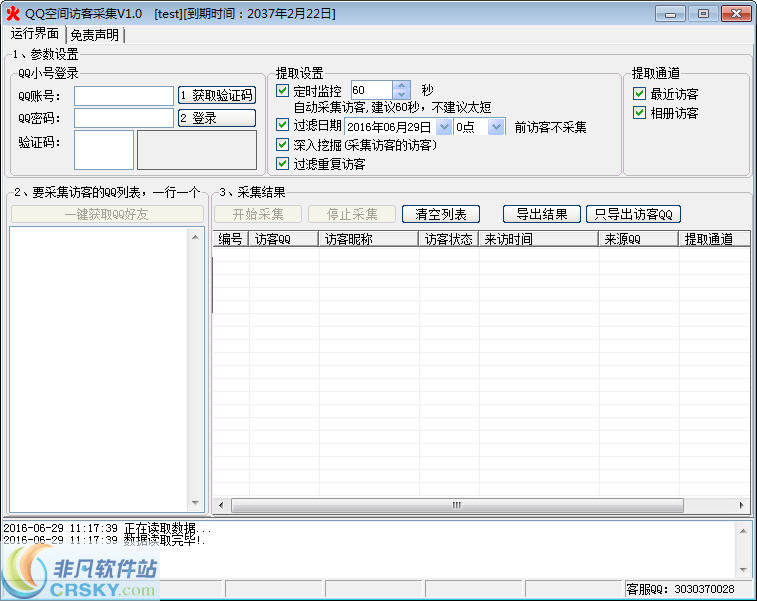The width and height of the screenshot is (757, 601).
Task: Click the 只导出访客QQ button
Action: coord(633,214)
